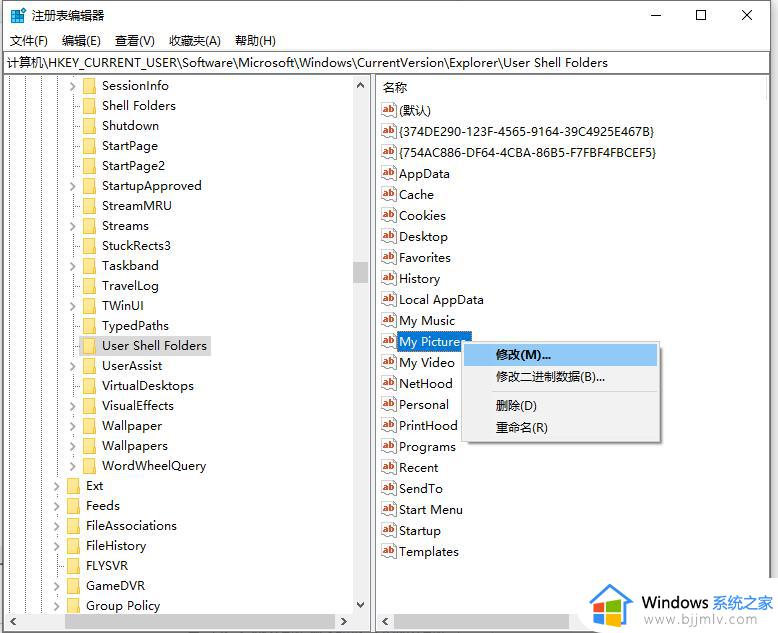Expand the SessionInfo tree node

point(73,86)
